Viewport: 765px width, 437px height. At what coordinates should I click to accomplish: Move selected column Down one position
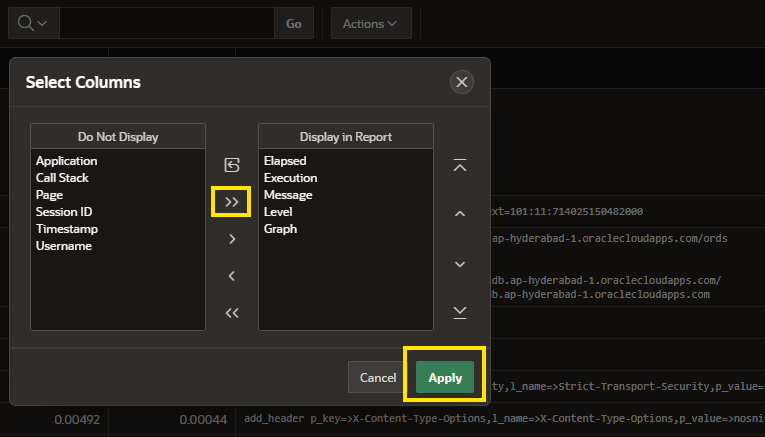click(460, 264)
